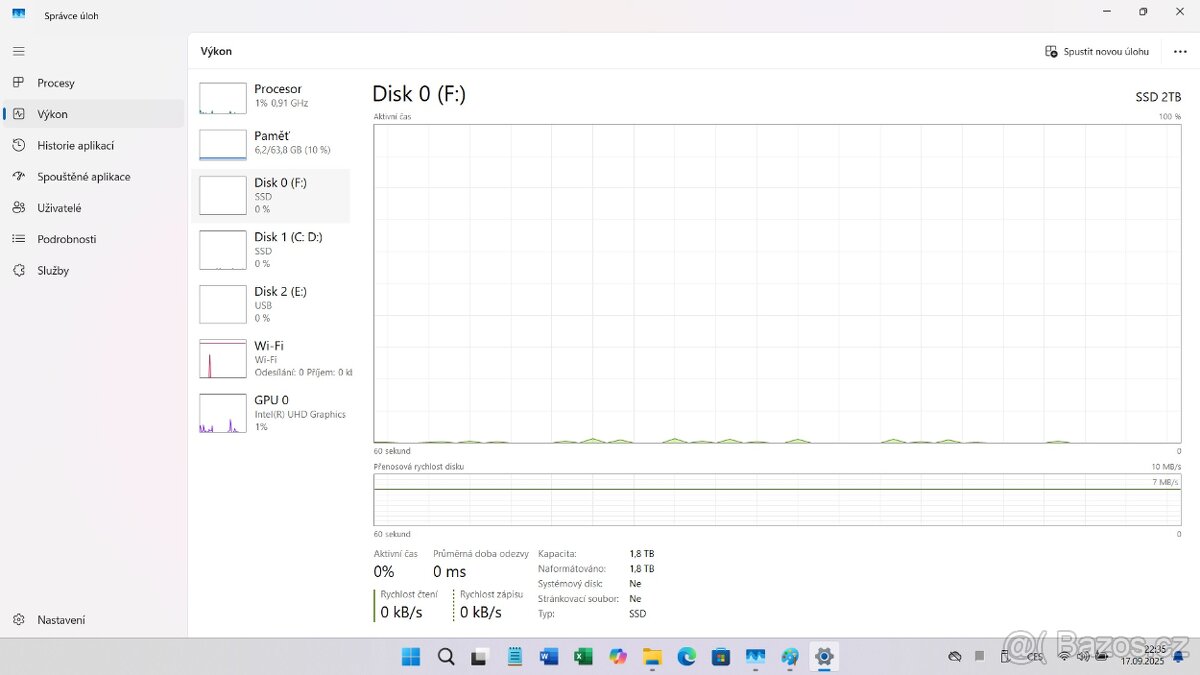Launch Word from the taskbar
The width and height of the screenshot is (1200, 675).
point(548,657)
